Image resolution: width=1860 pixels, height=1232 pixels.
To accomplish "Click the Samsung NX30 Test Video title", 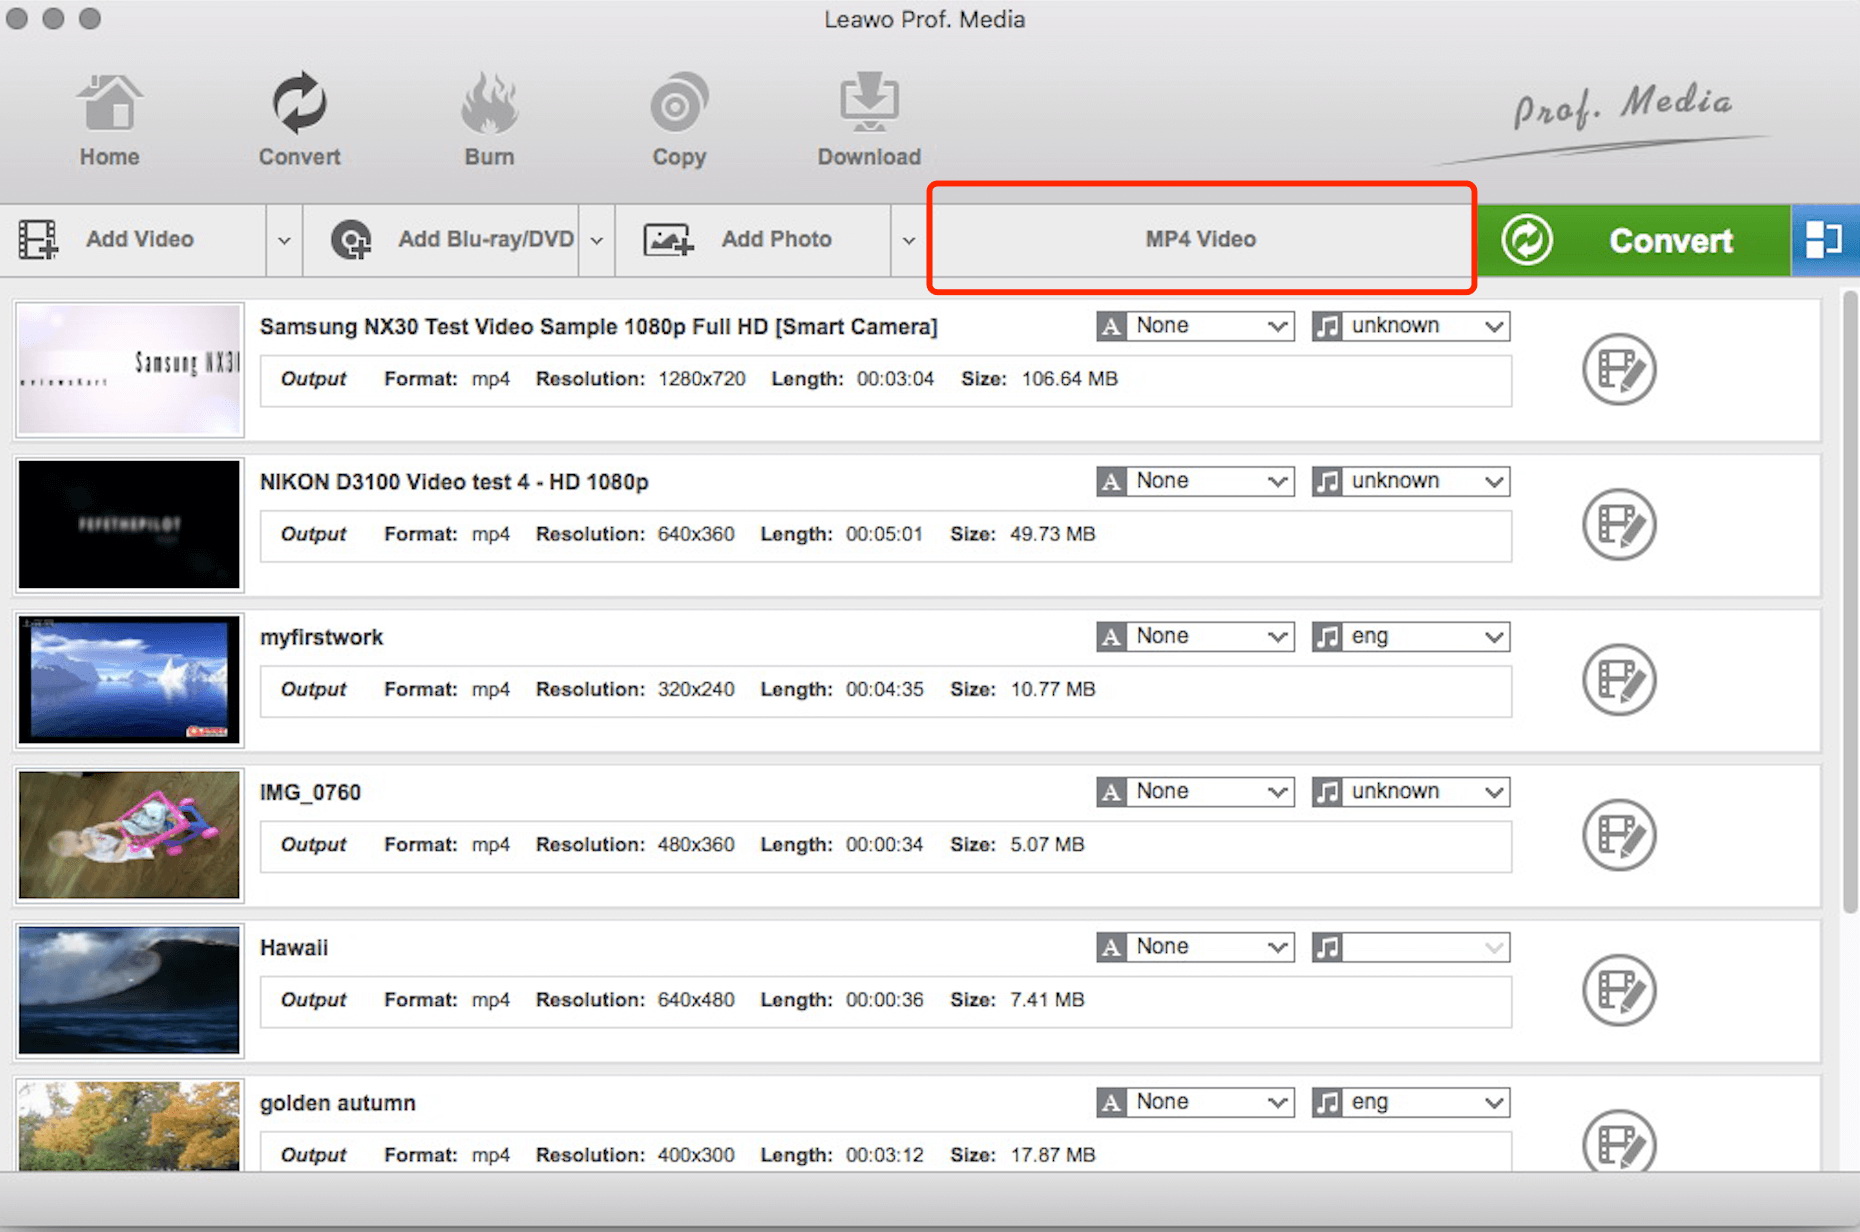I will pyautogui.click(x=599, y=327).
